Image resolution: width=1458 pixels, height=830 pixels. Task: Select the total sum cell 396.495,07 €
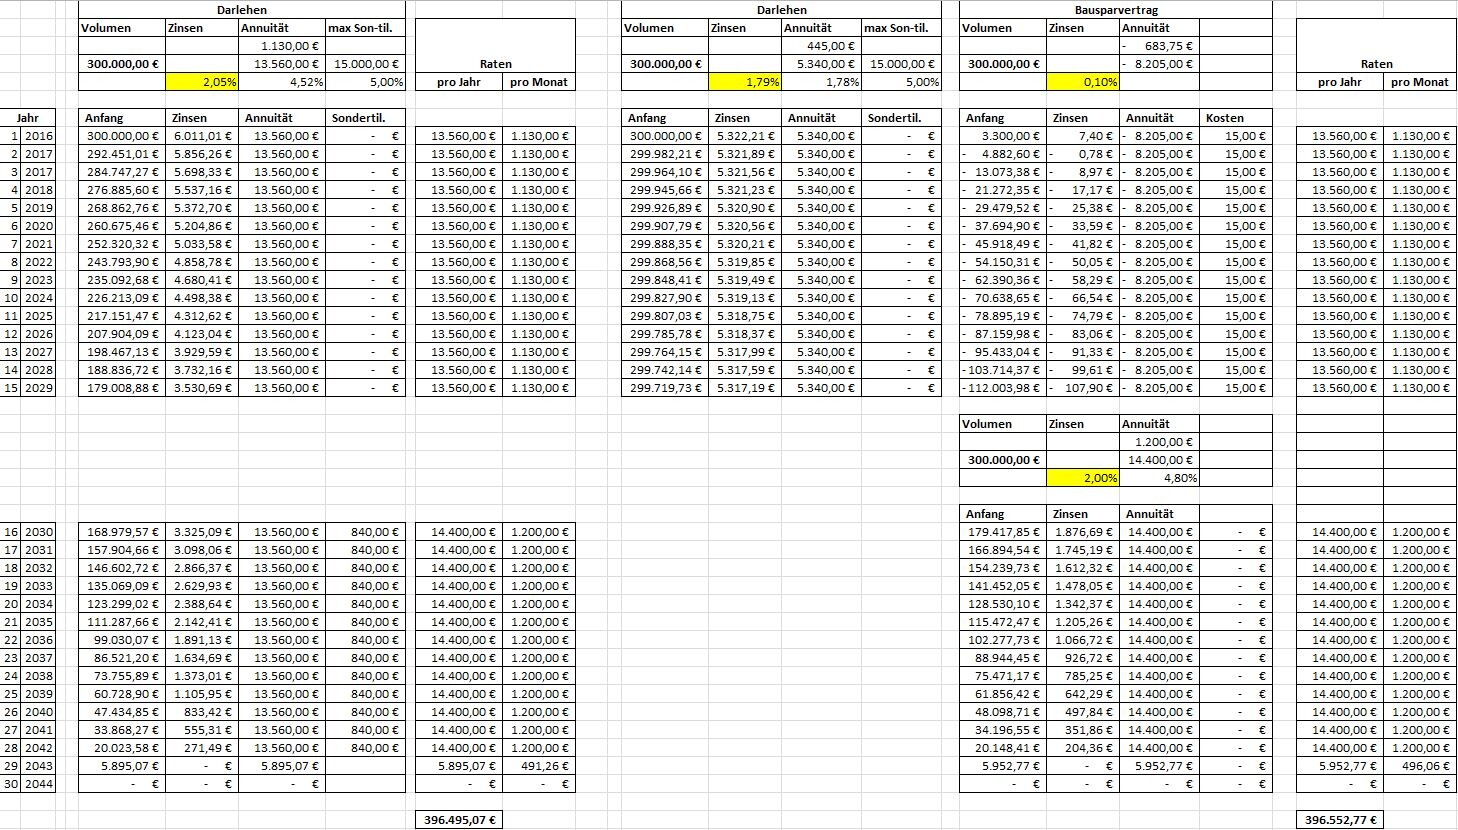pos(459,820)
